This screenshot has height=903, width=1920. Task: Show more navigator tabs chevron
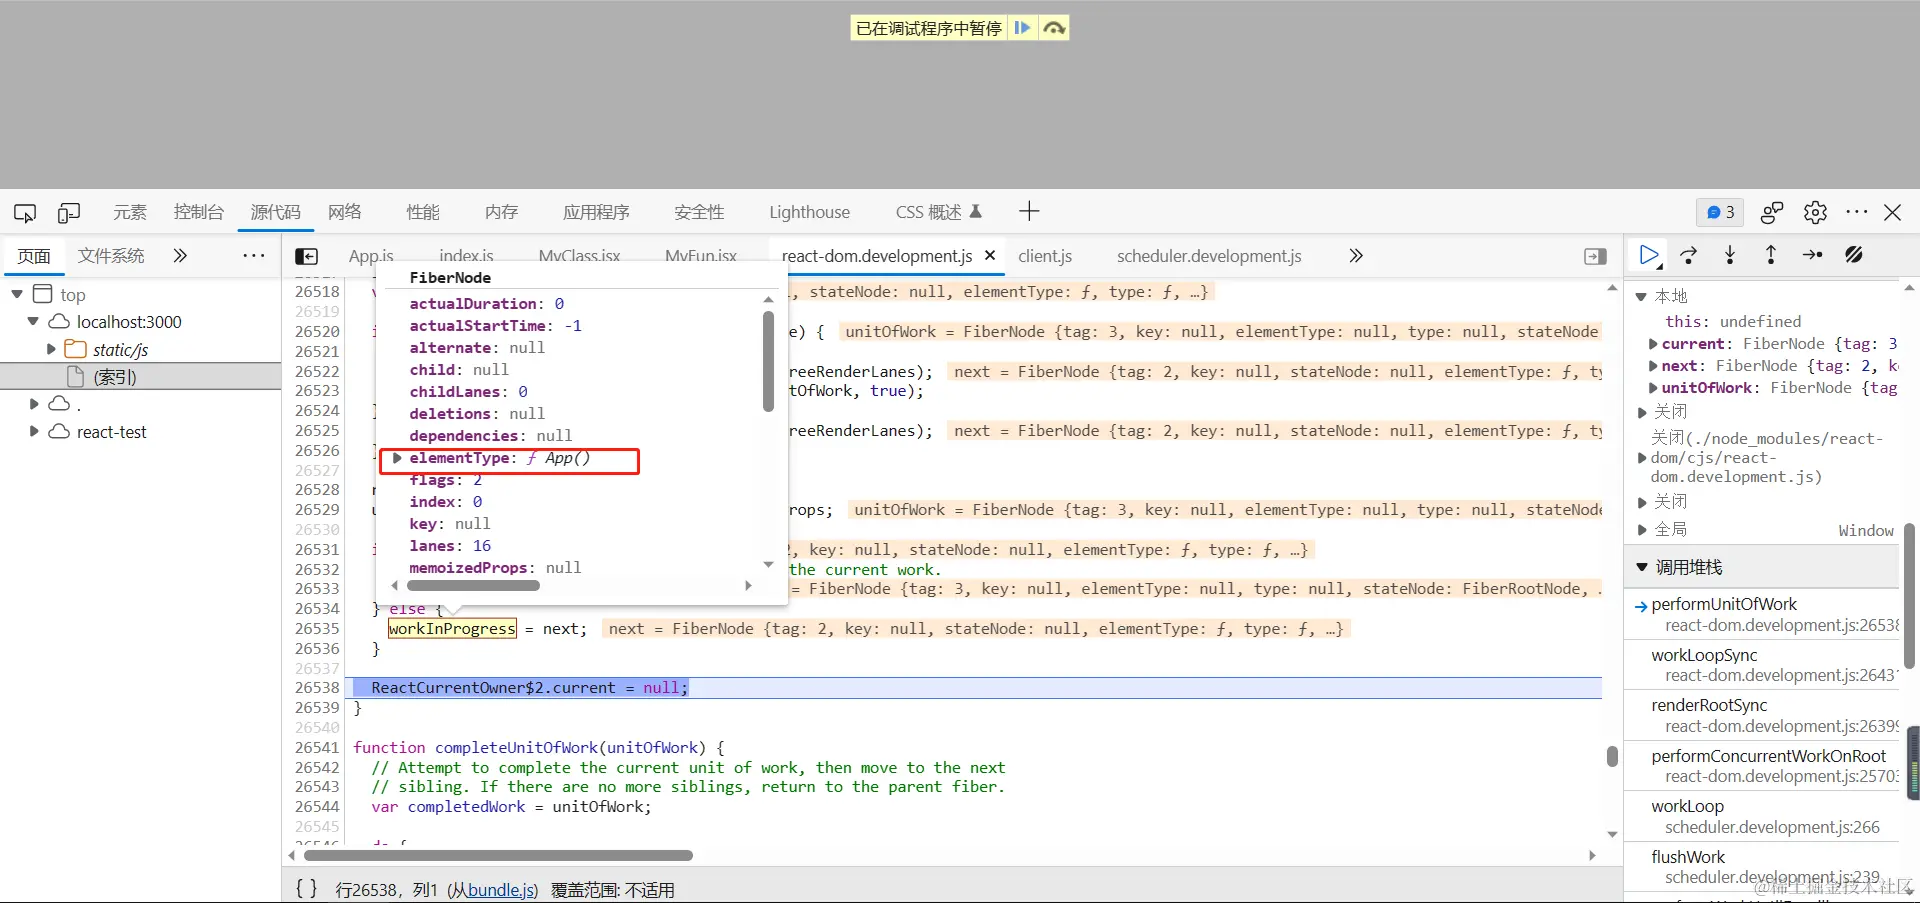[x=180, y=256]
